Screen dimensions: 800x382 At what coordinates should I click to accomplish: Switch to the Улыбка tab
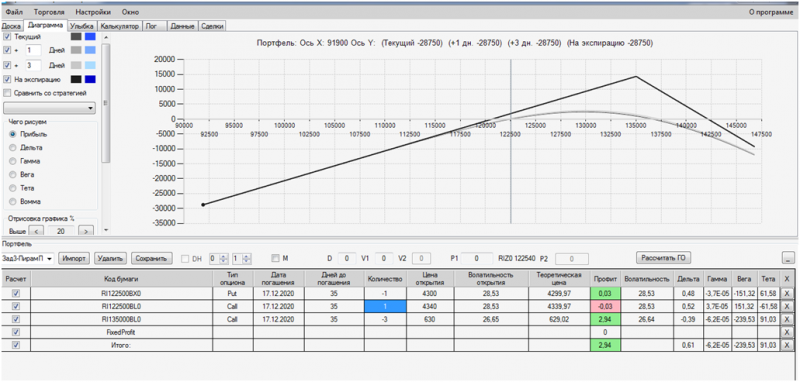point(82,26)
